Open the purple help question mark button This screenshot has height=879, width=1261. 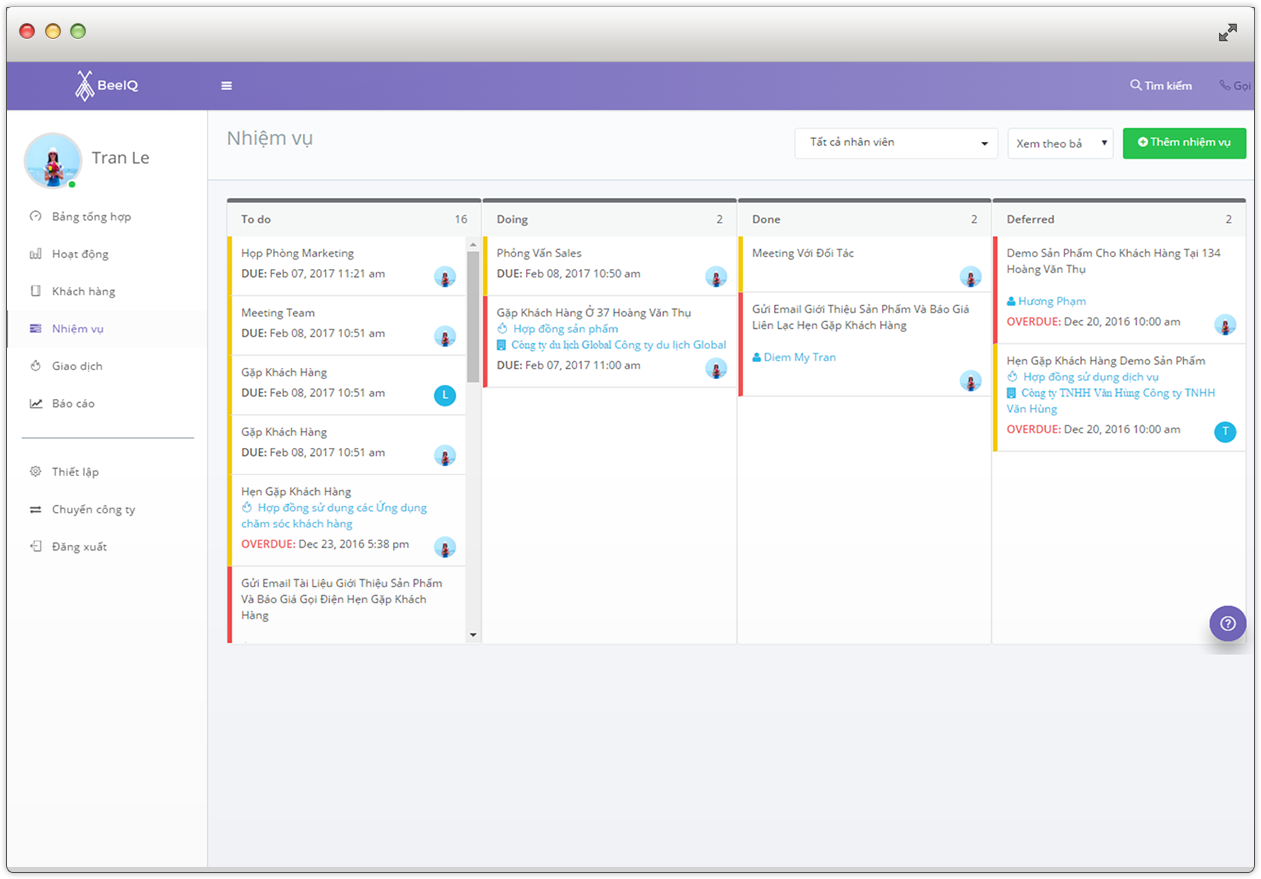1227,623
